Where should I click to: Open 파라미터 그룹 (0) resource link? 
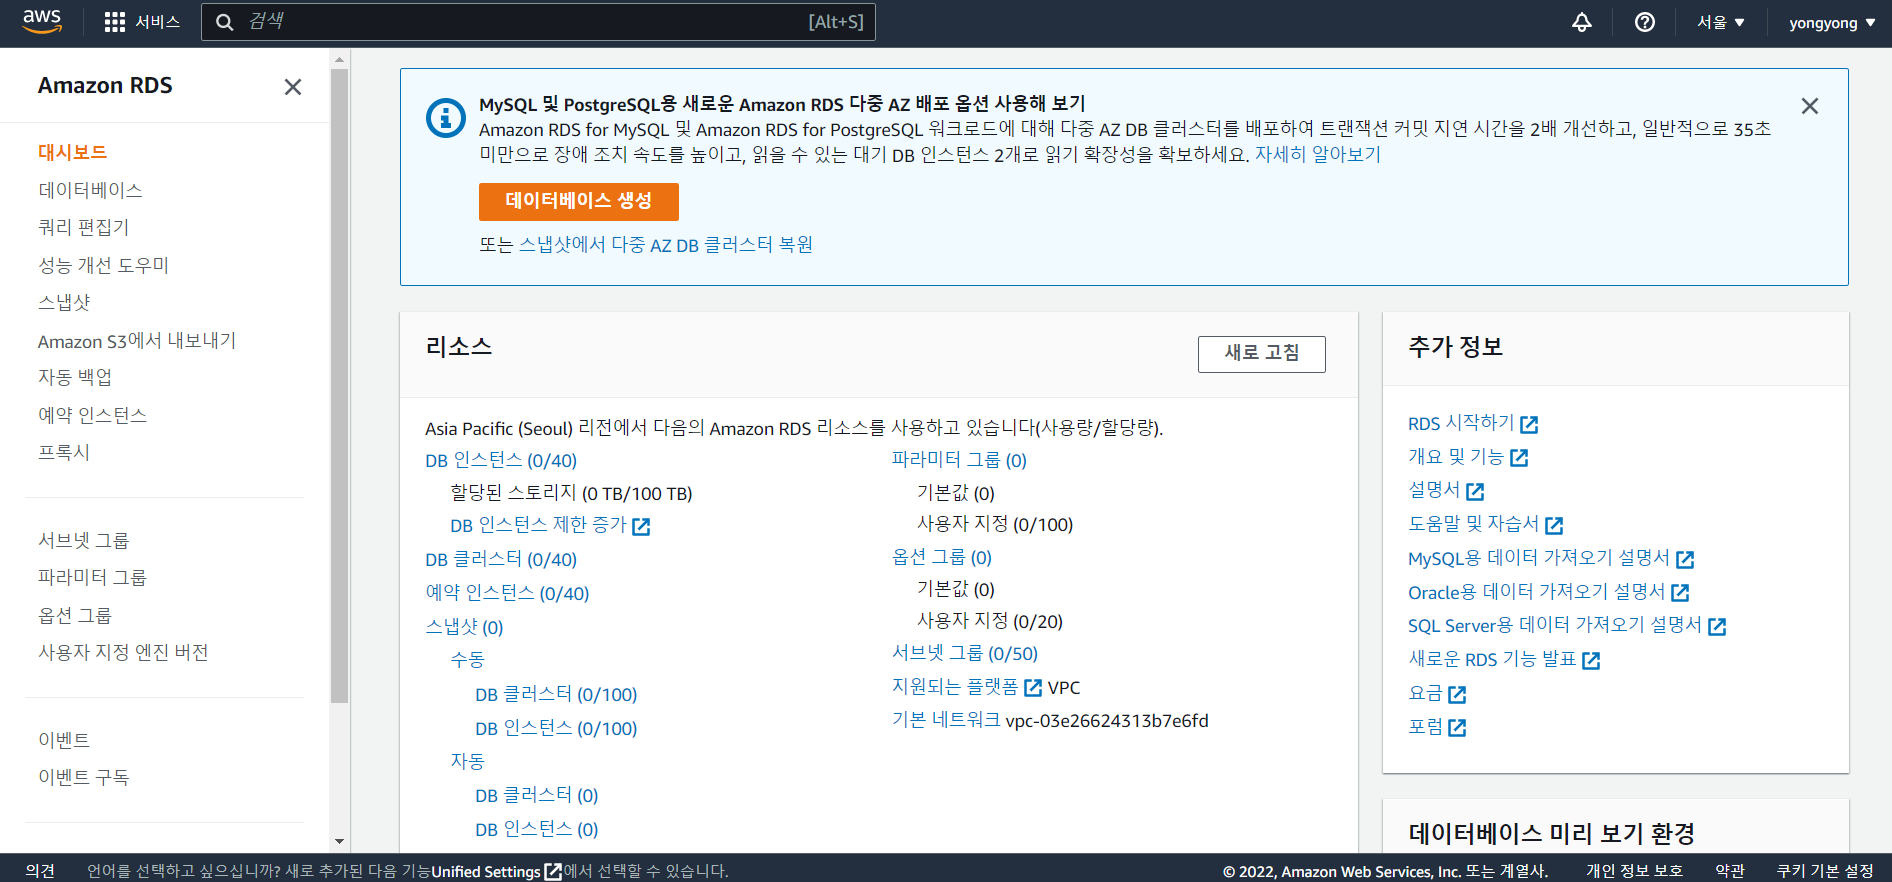[x=959, y=460]
